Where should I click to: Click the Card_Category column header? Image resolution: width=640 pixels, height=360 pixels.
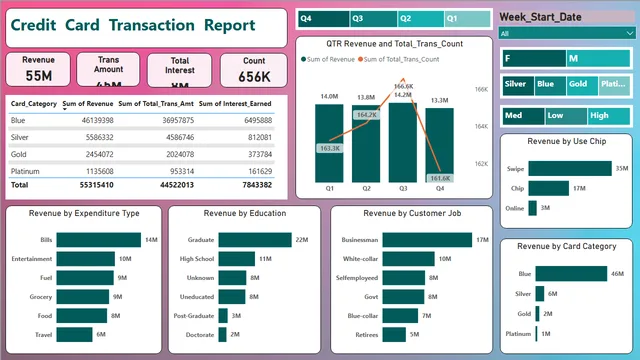point(34,104)
